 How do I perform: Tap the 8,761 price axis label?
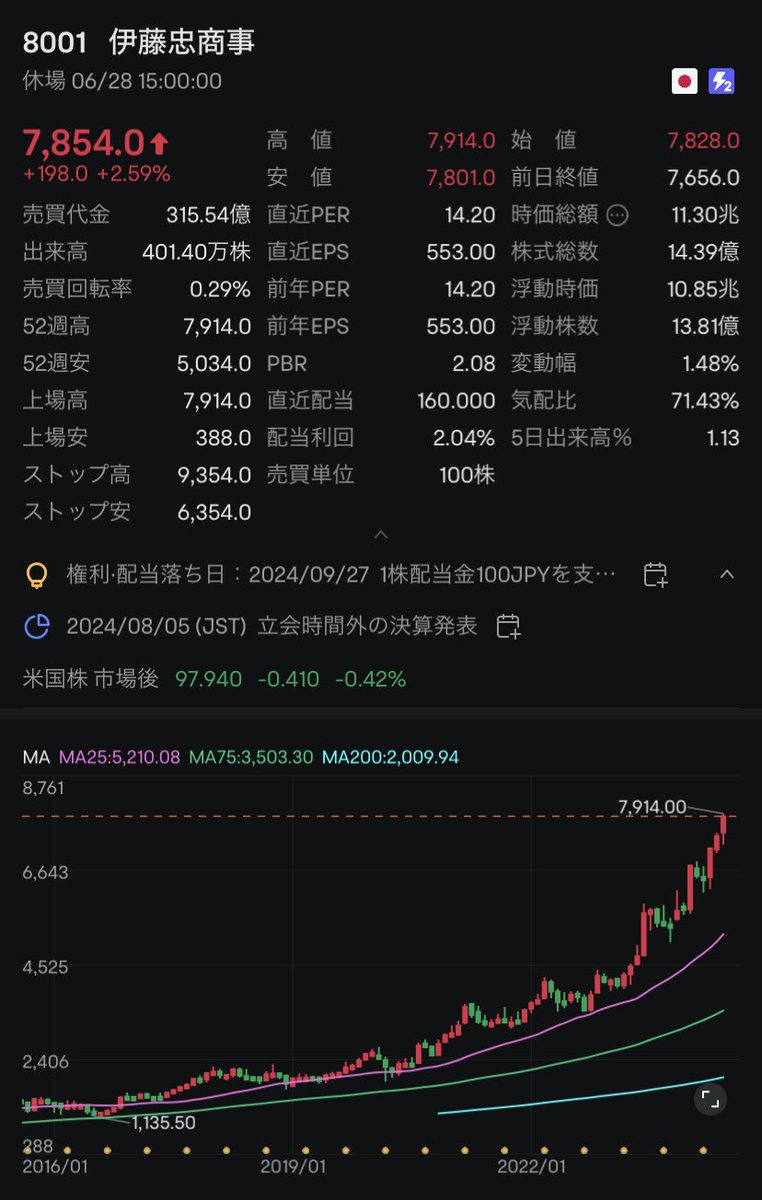pyautogui.click(x=43, y=787)
